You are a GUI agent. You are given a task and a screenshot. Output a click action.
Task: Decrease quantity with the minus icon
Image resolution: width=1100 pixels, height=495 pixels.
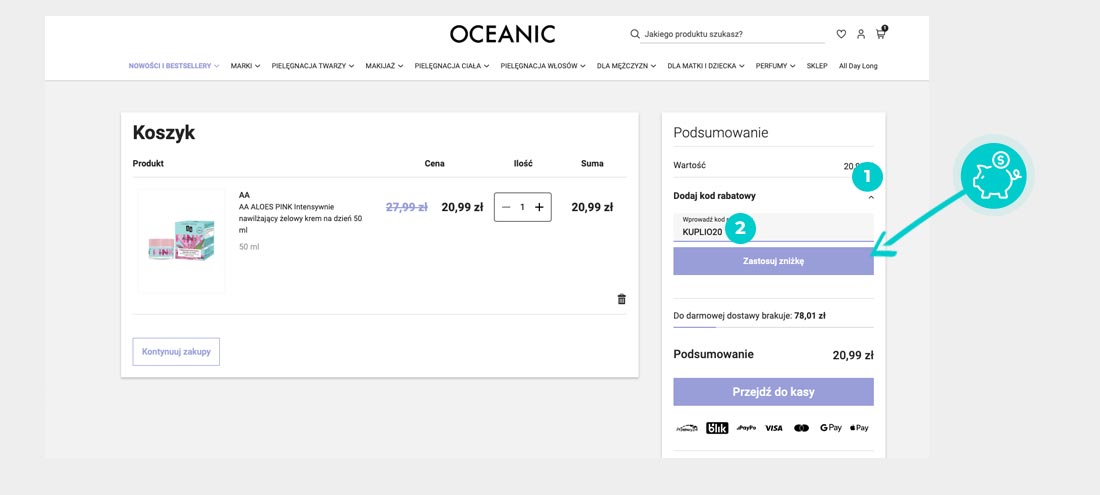506,207
